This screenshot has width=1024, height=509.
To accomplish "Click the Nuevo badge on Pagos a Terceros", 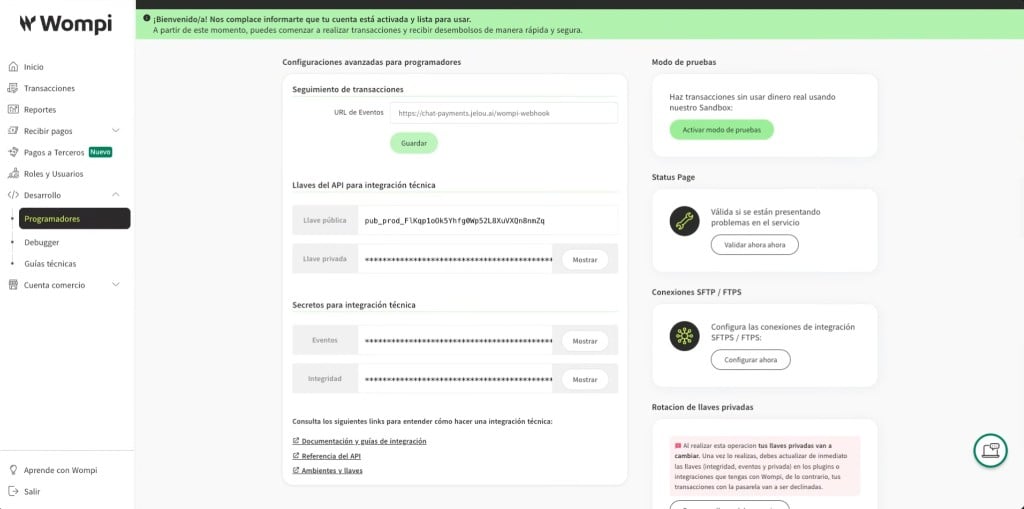I will click(101, 152).
